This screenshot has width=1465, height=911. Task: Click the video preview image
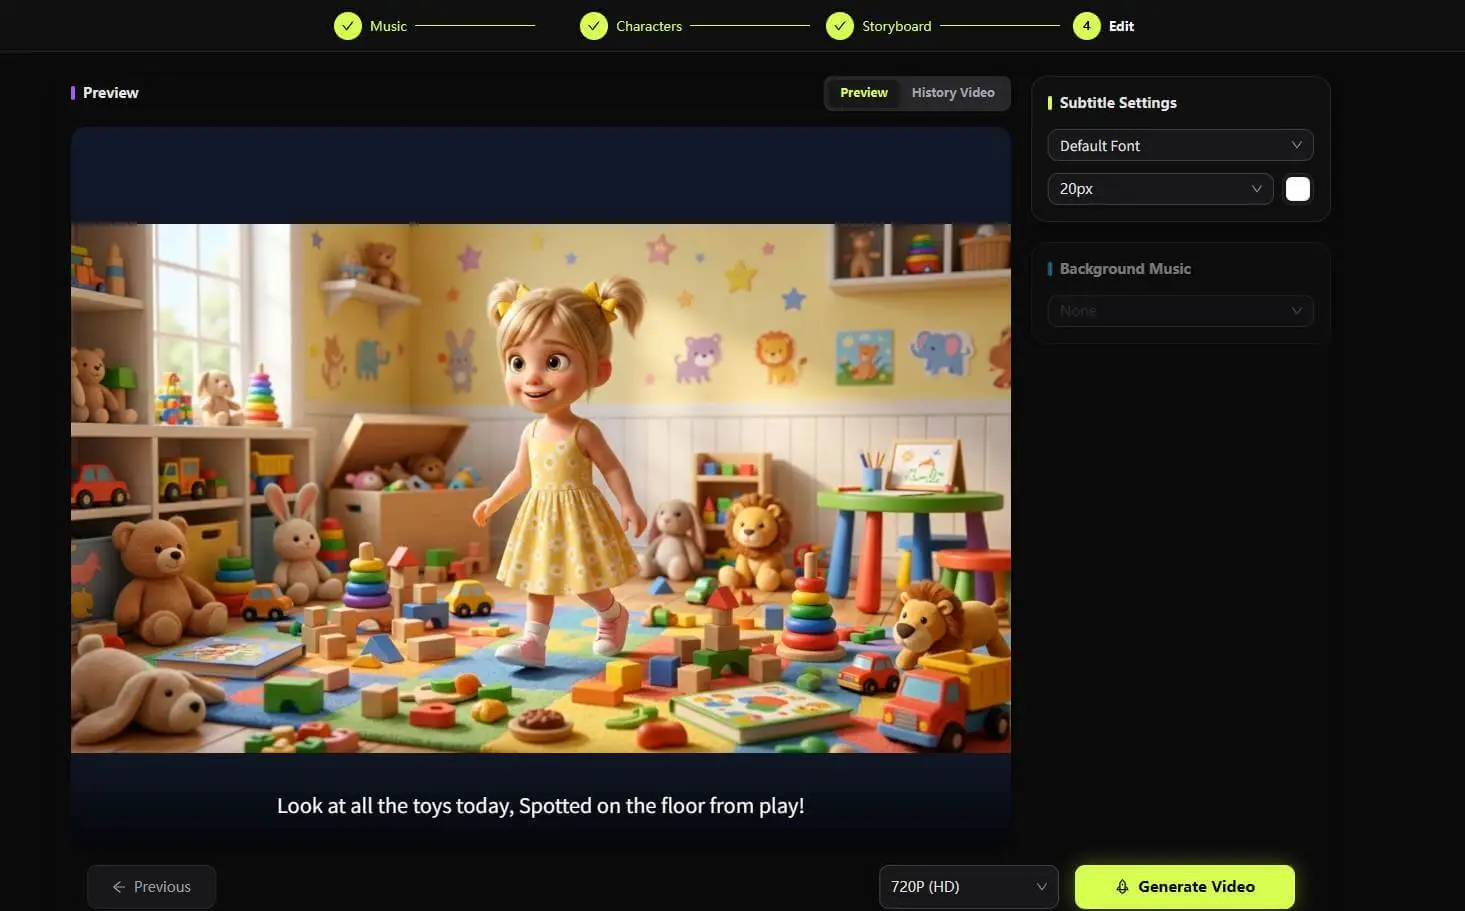pyautogui.click(x=541, y=488)
